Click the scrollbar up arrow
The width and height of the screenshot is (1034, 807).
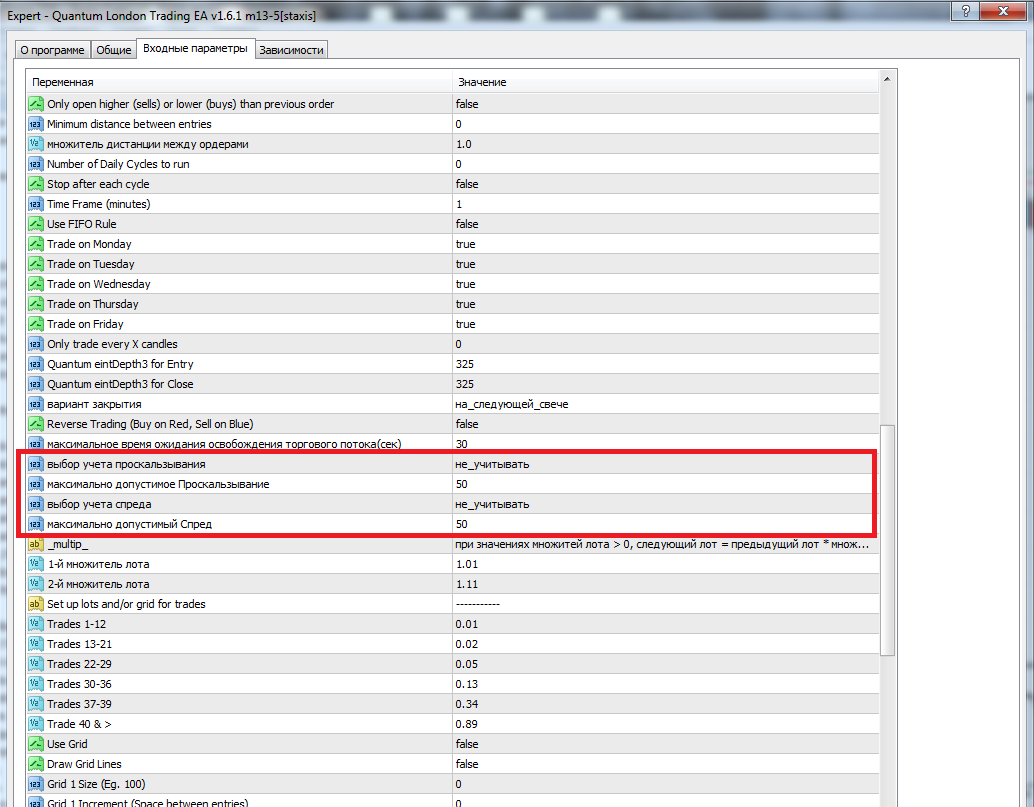(887, 79)
